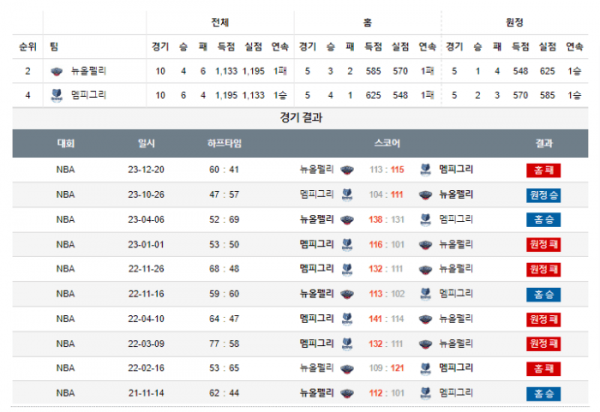
Task: Click the 멤피그리 logo in the 23-12-20 game row
Action: point(425,170)
